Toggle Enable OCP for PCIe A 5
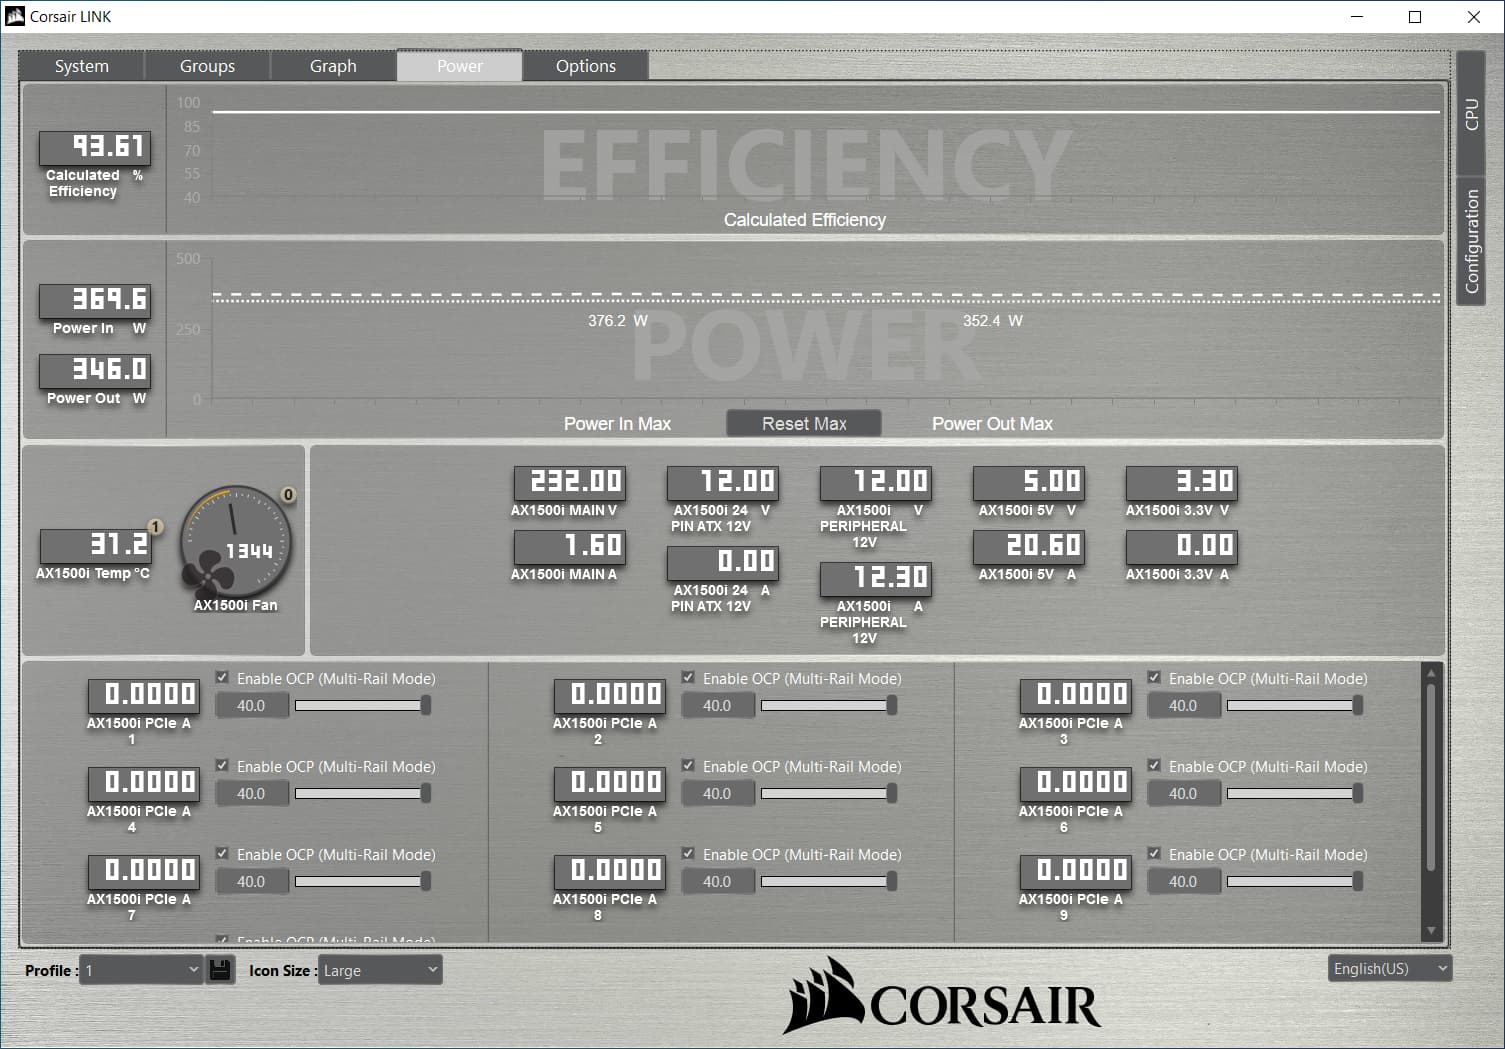This screenshot has width=1505, height=1049. [688, 766]
